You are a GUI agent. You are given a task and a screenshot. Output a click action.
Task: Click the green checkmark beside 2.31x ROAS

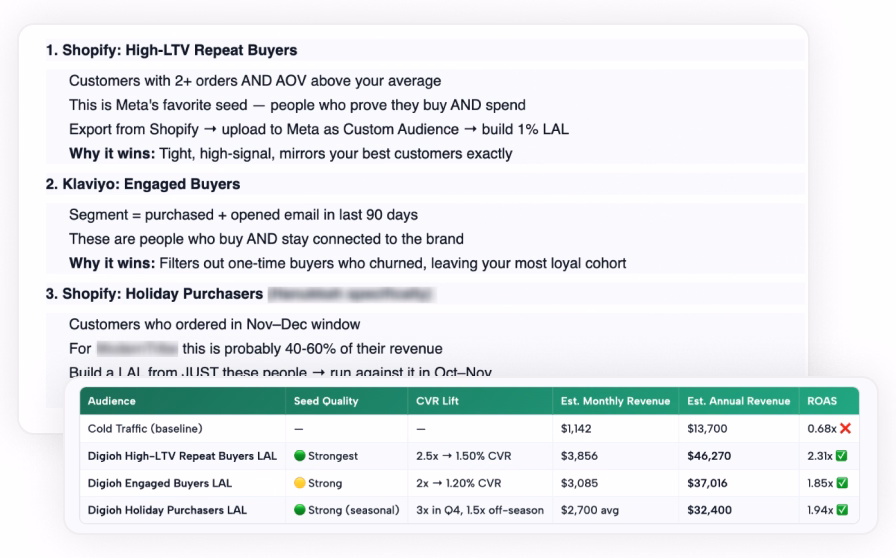[x=842, y=456]
